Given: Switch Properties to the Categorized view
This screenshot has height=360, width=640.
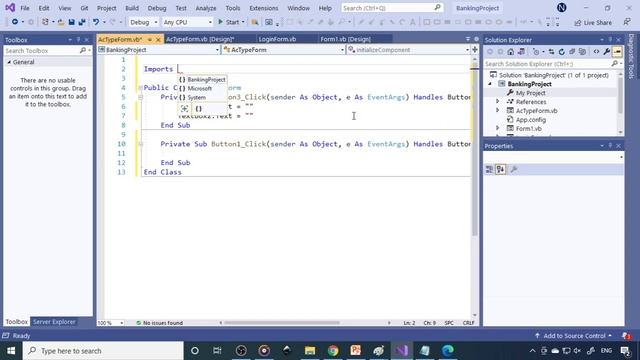Looking at the screenshot, I should 489,169.
